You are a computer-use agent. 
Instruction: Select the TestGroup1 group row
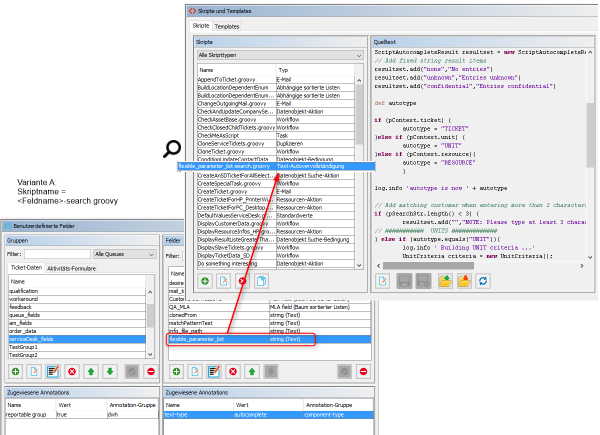[77, 347]
